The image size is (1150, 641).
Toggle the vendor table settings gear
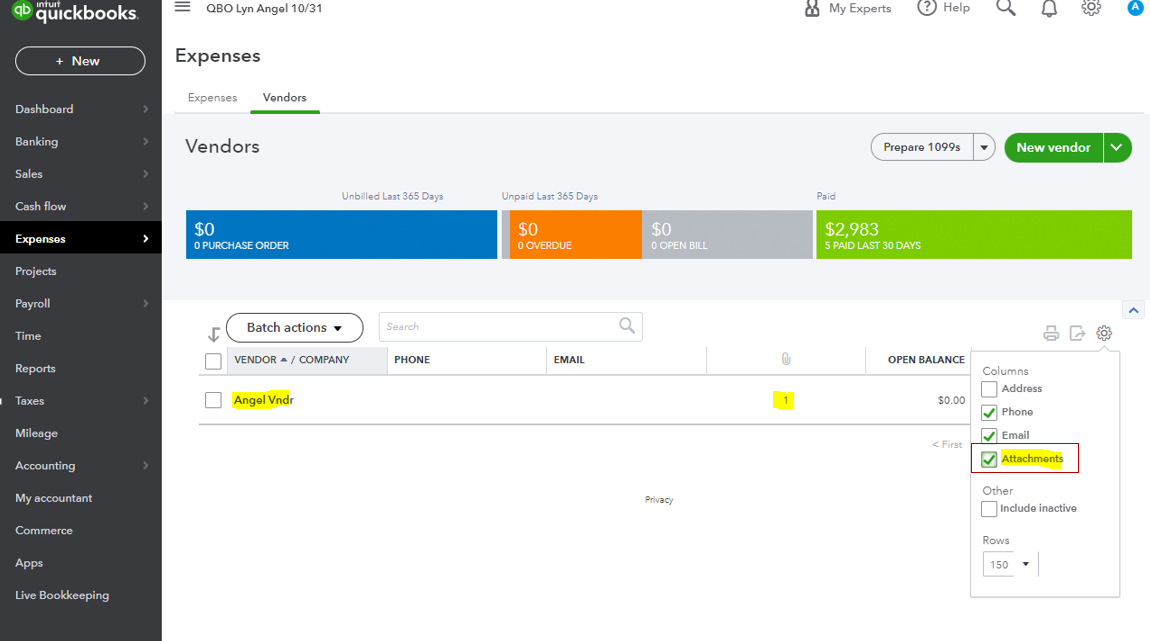click(x=1104, y=333)
